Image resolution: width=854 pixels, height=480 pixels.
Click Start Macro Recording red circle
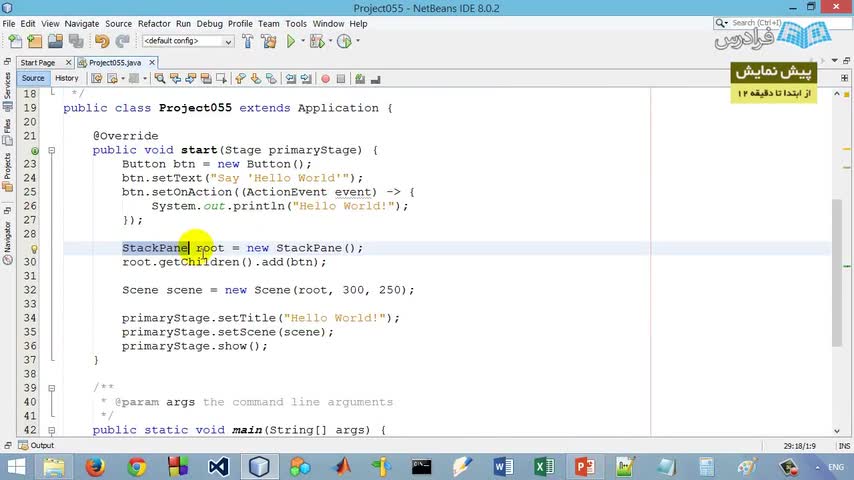tap(325, 79)
